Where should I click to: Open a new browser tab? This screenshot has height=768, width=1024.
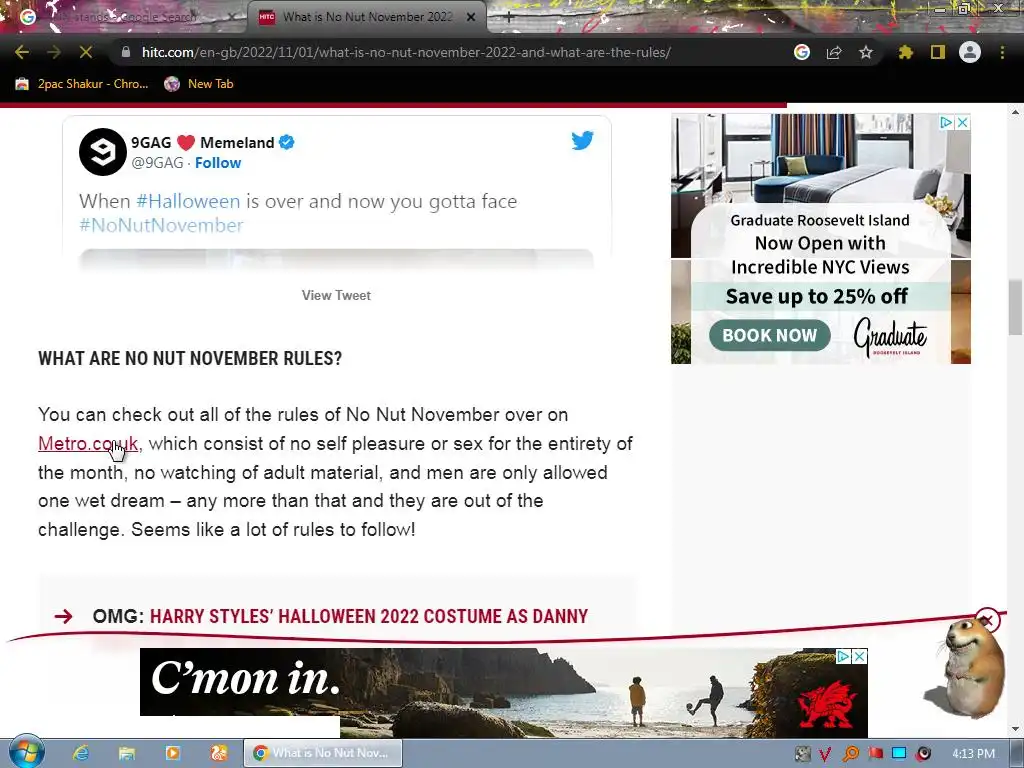[509, 18]
